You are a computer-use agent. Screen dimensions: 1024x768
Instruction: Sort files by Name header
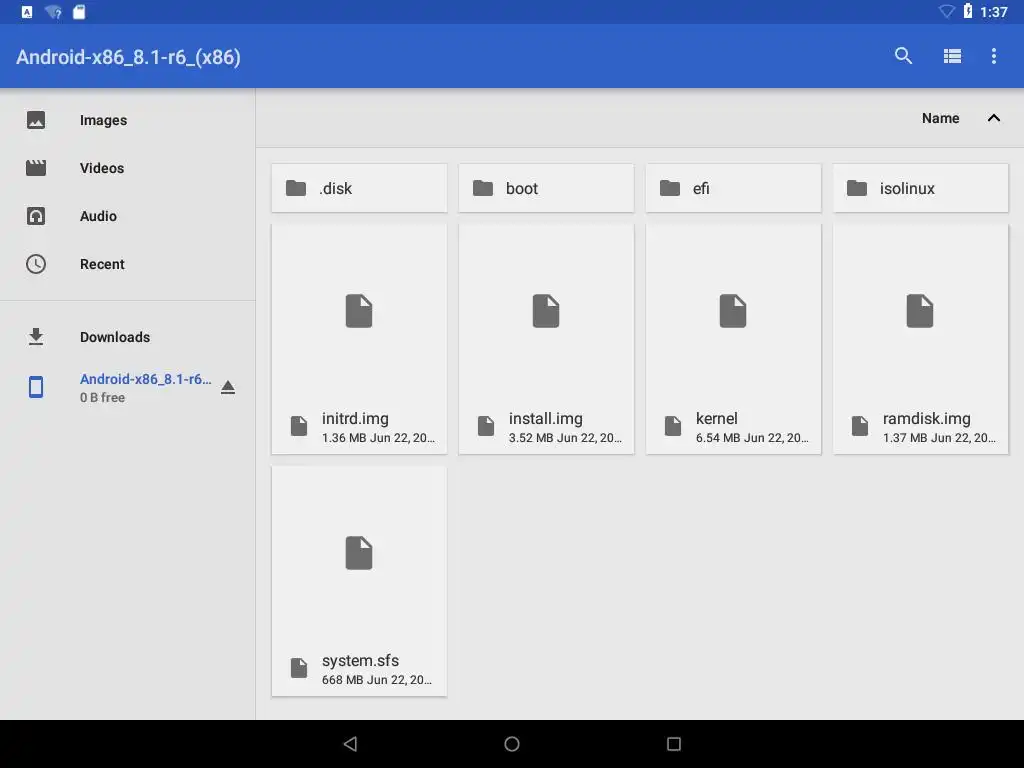940,118
